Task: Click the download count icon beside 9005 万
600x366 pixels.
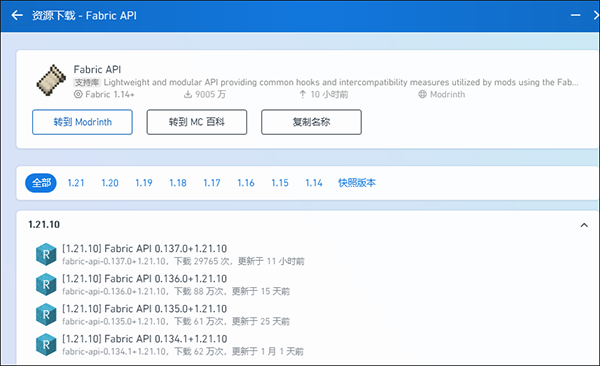Action: [x=188, y=94]
